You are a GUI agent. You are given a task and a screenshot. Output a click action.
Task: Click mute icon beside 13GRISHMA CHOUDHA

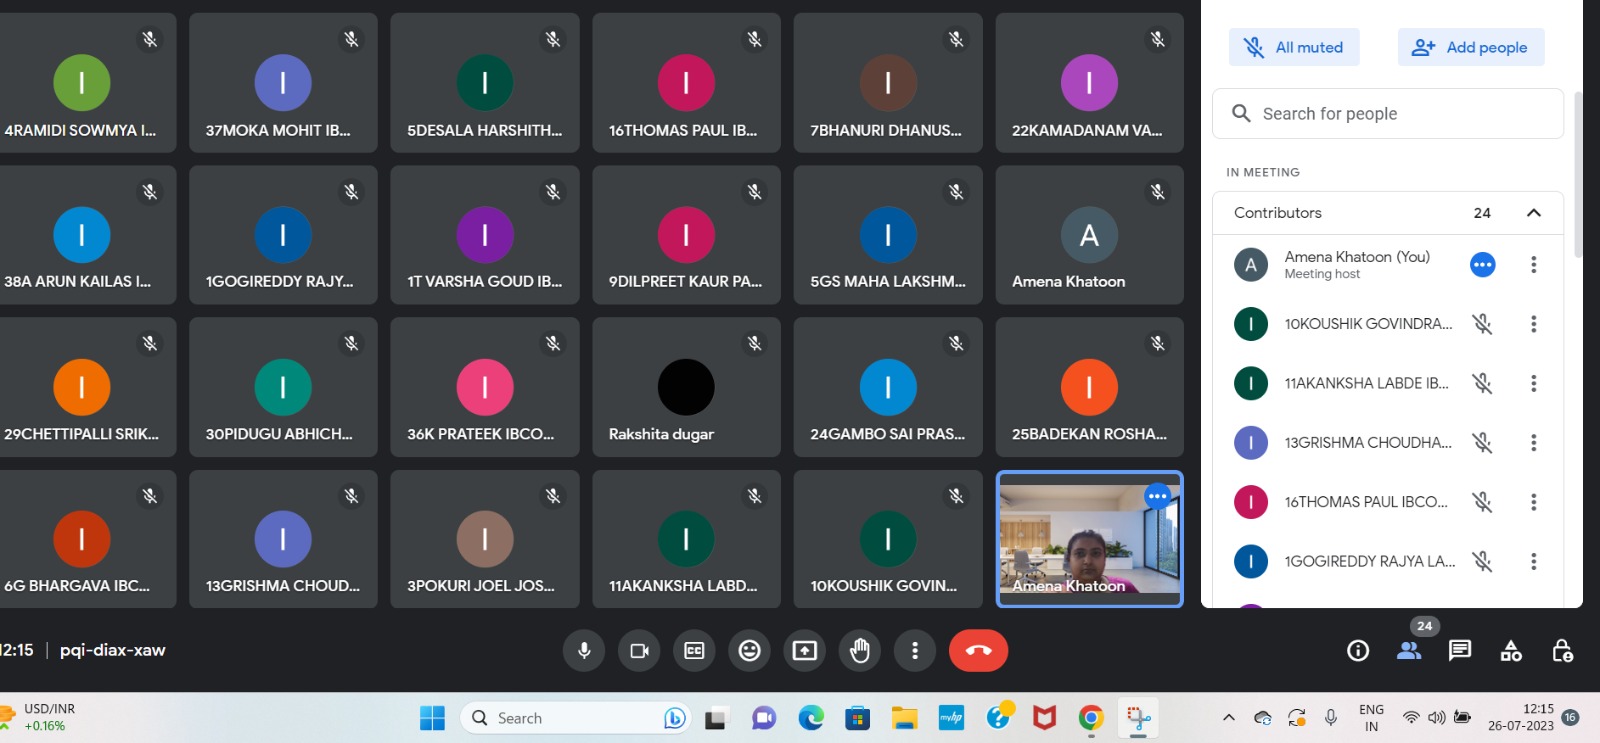[1482, 443]
